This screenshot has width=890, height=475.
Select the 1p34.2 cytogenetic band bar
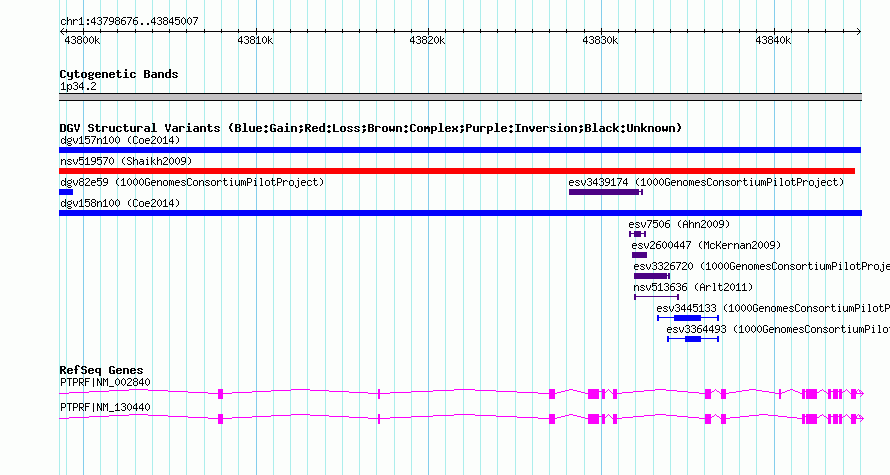click(x=460, y=97)
